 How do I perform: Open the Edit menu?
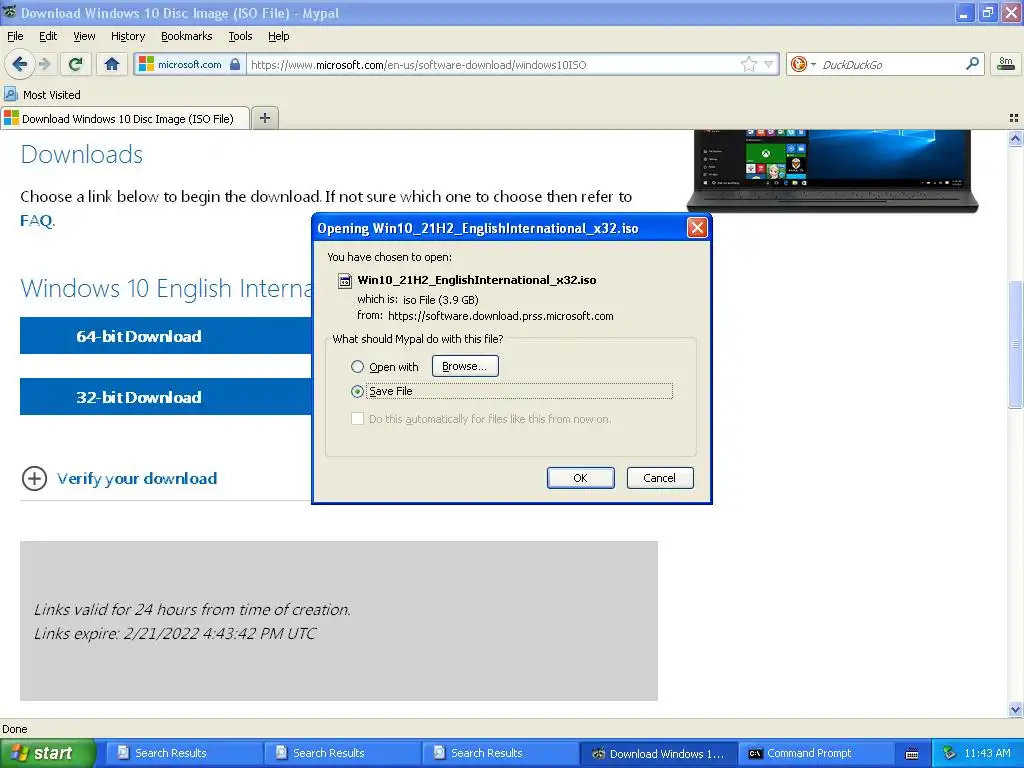[48, 36]
